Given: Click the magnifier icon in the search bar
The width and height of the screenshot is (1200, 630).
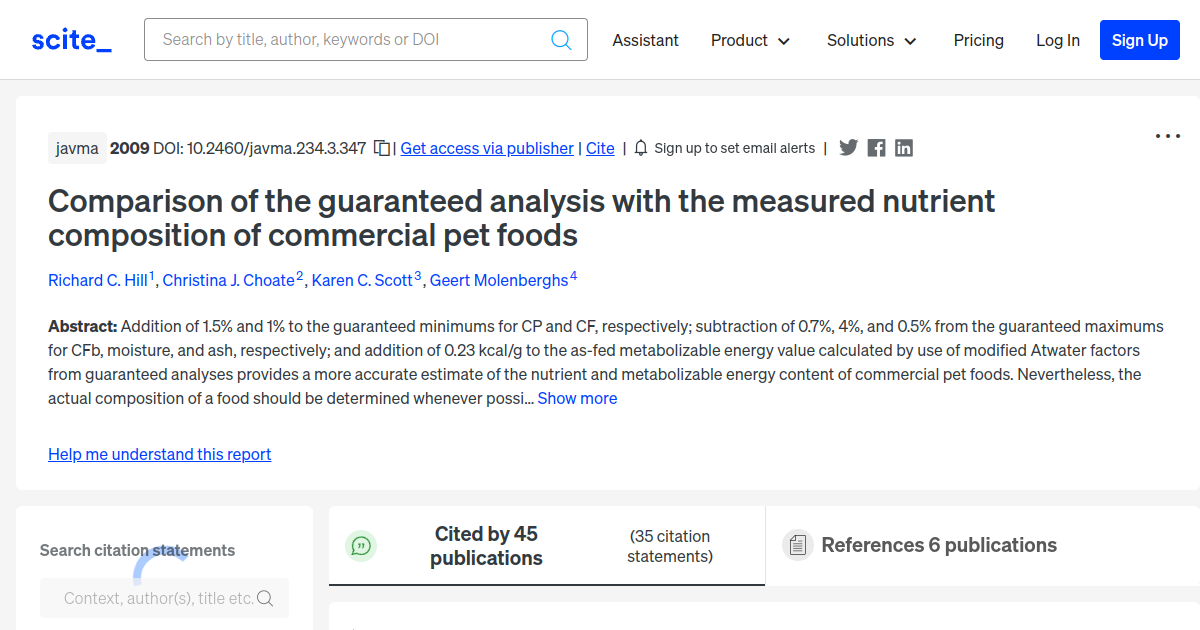Looking at the screenshot, I should coord(561,40).
